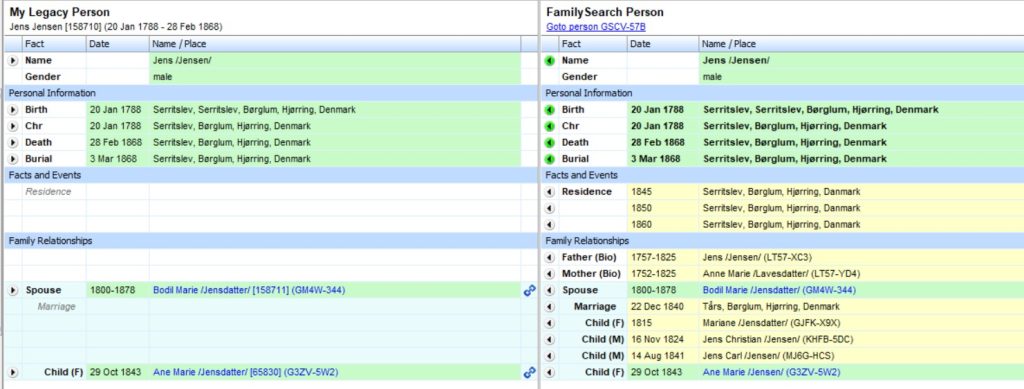
Task: Click the green arrow beside FamilySearch Burial
Action: click(x=549, y=159)
